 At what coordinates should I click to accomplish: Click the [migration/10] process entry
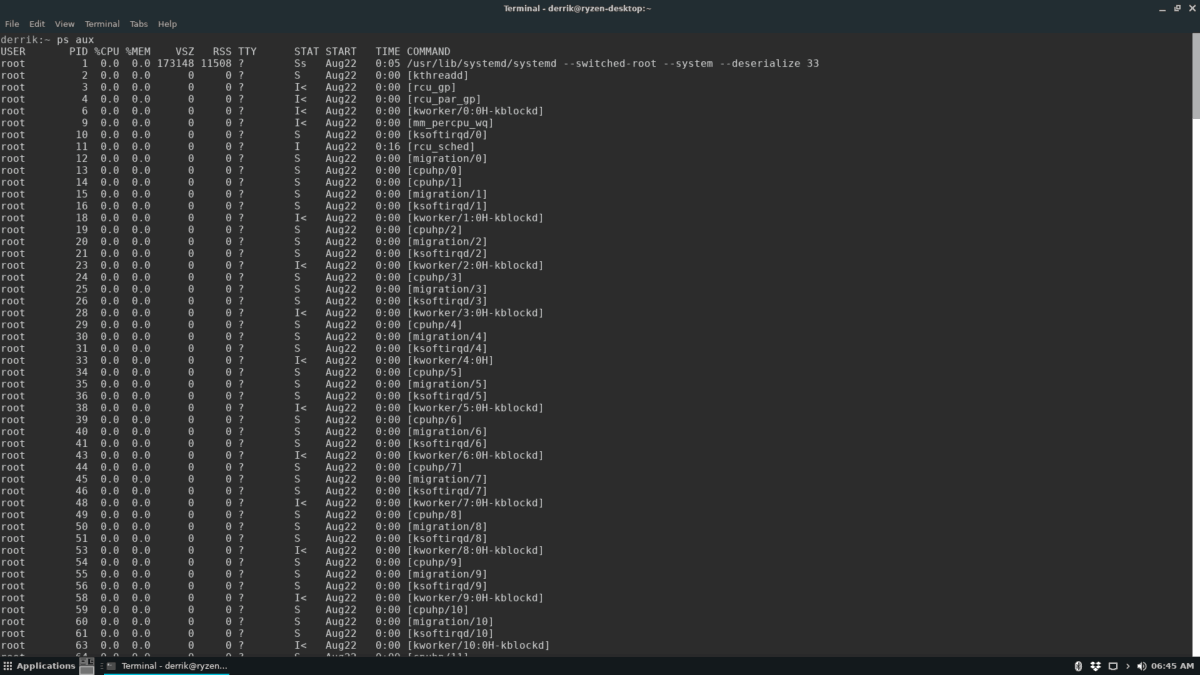(x=450, y=622)
